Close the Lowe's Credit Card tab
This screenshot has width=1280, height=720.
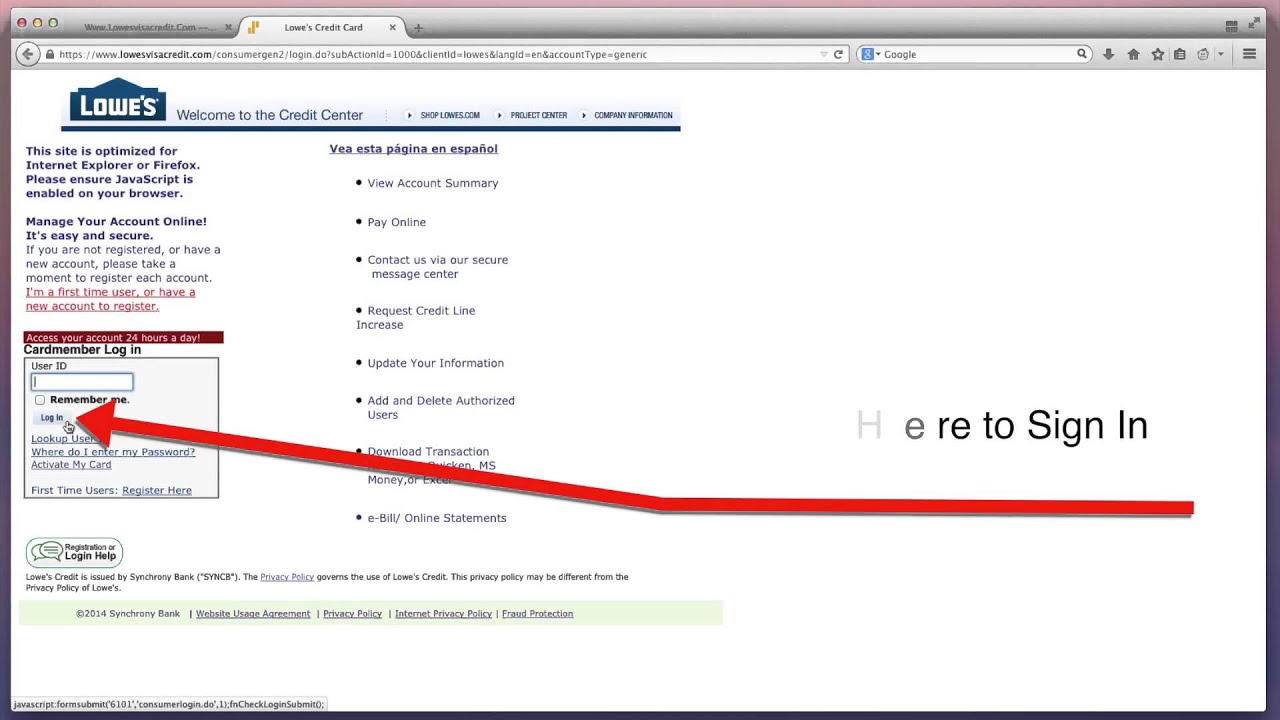(x=392, y=27)
